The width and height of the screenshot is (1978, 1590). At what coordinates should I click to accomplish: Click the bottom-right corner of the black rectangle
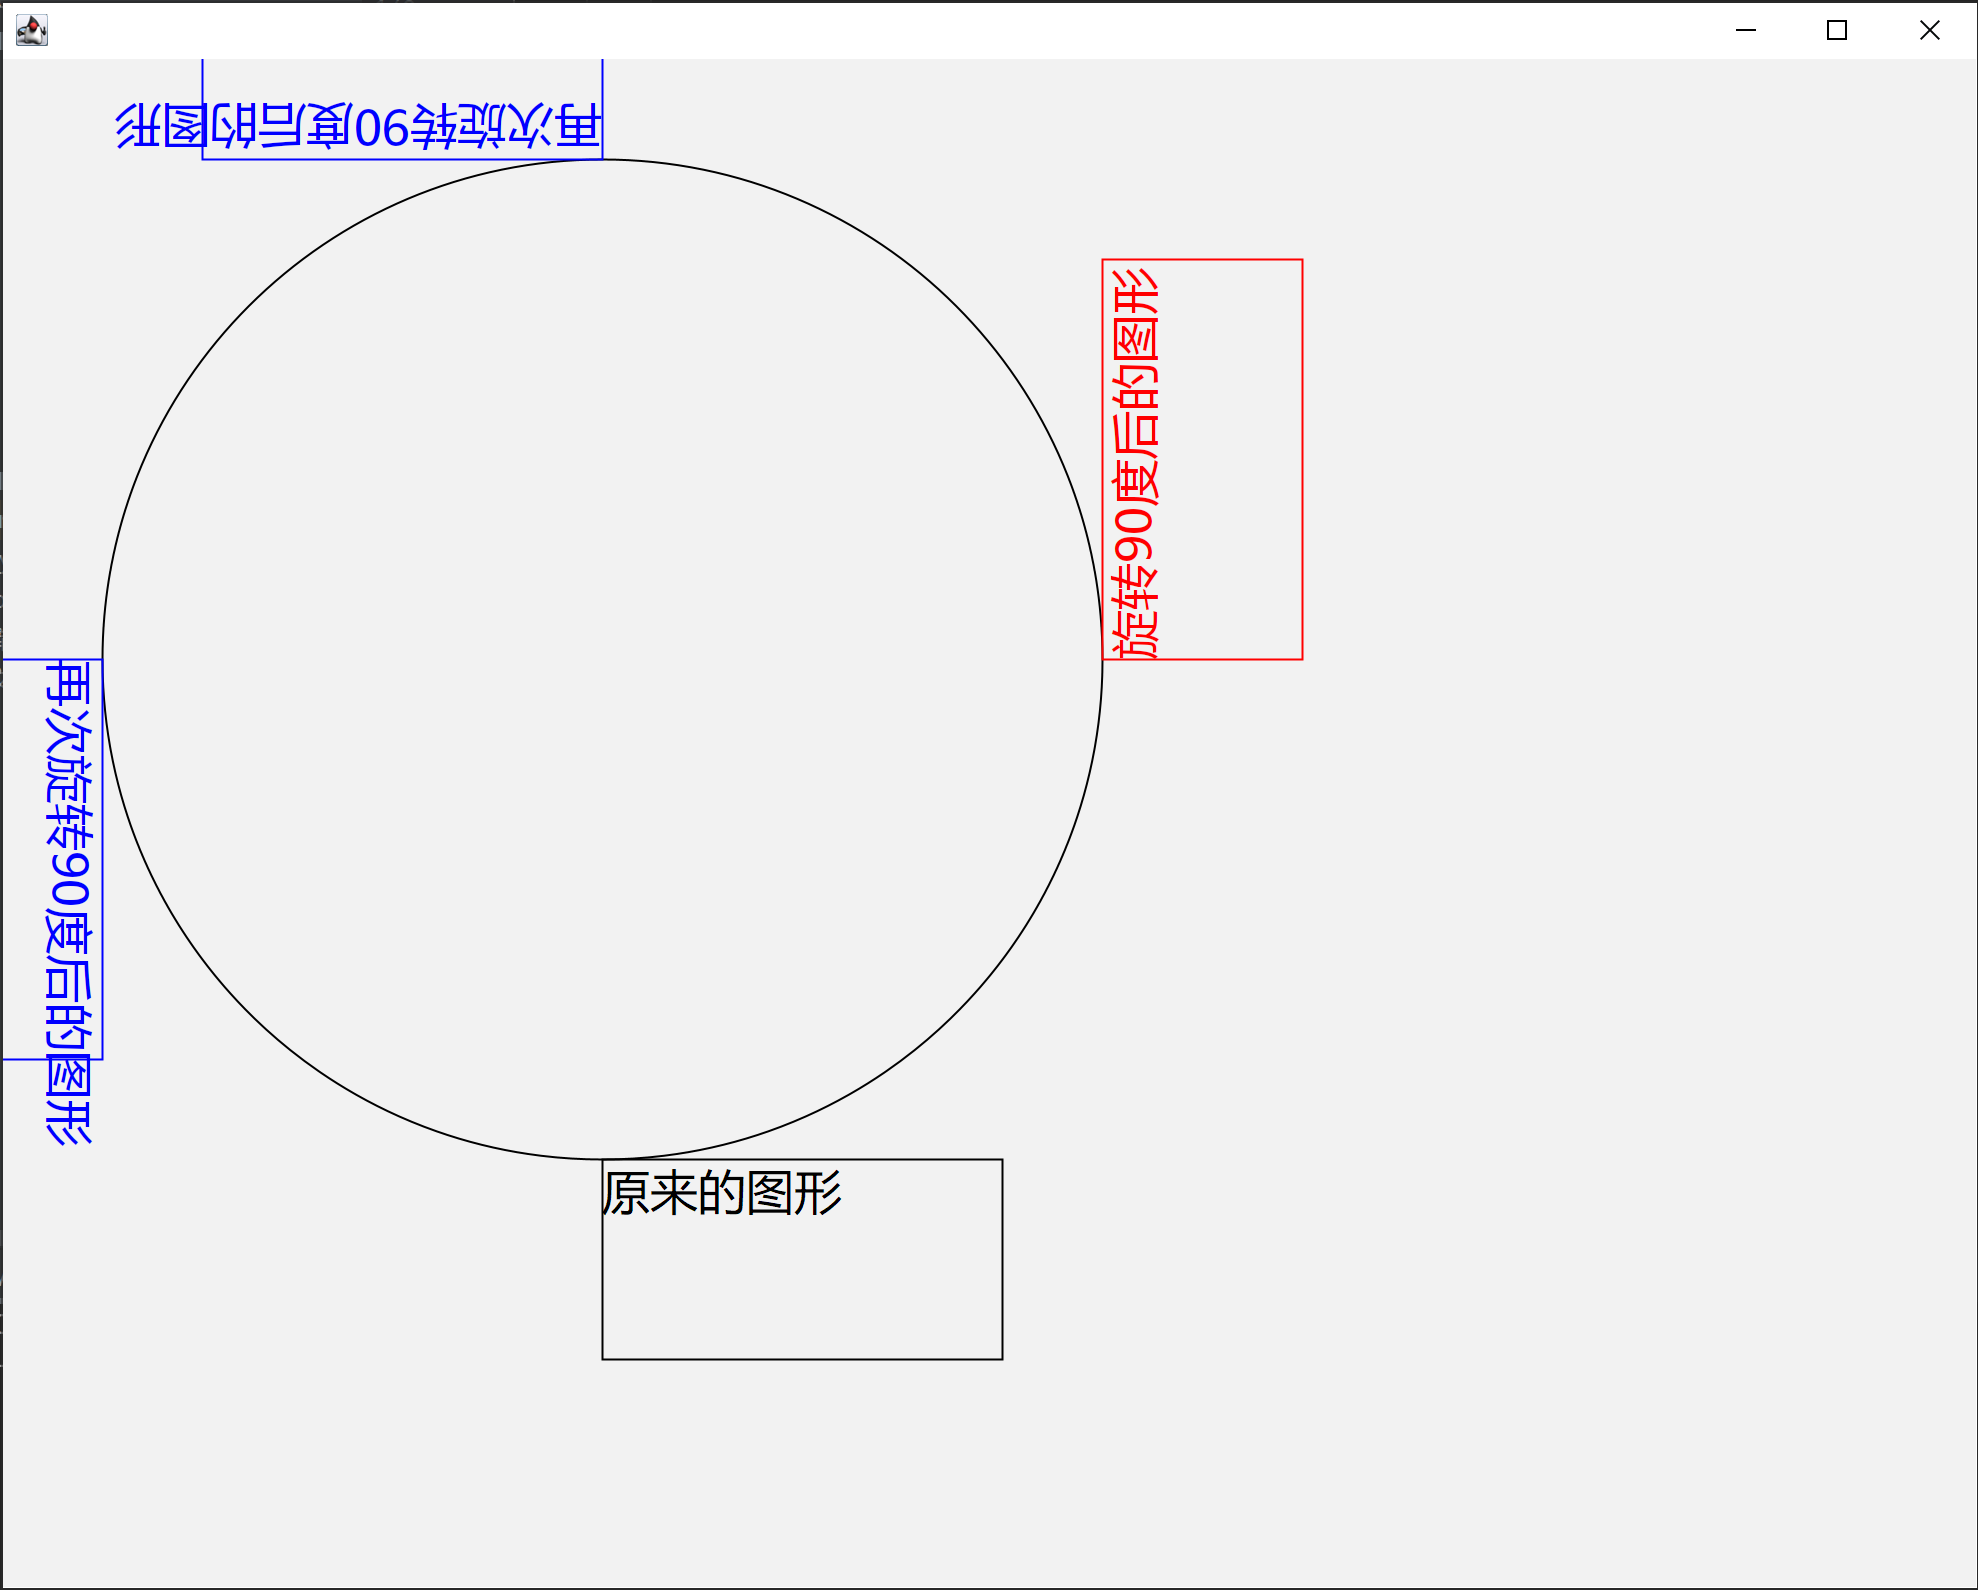[x=1002, y=1359]
